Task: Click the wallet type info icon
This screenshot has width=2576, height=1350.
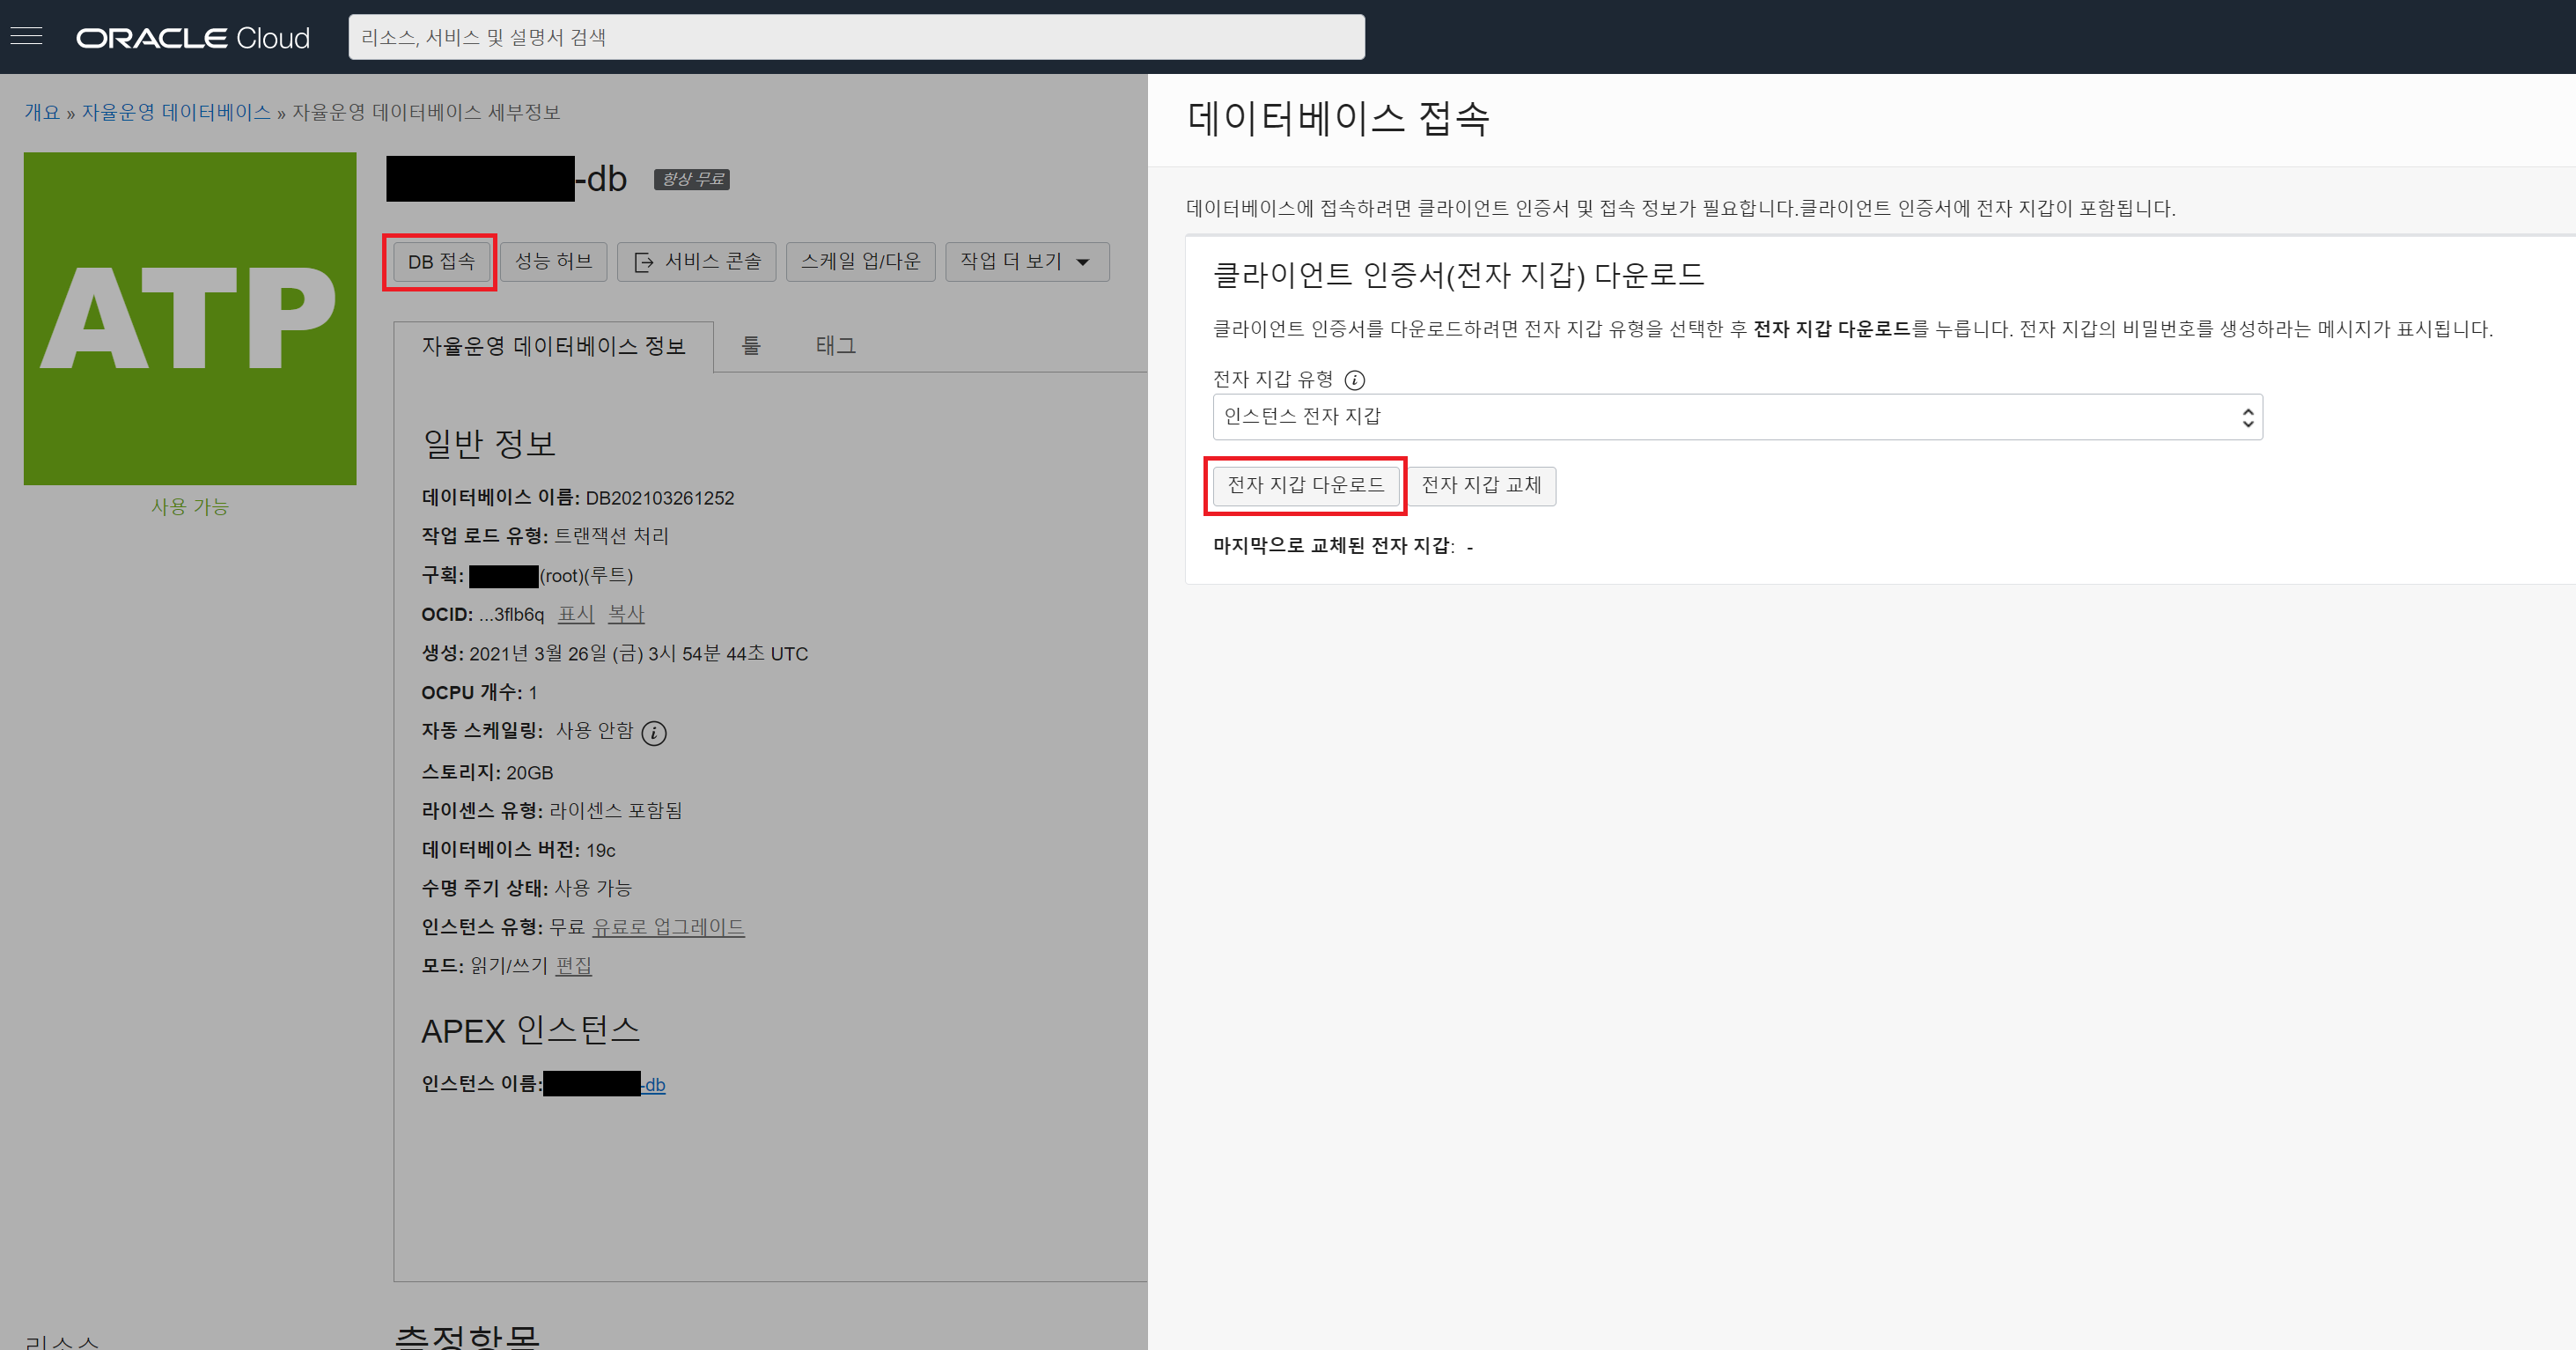Action: (1354, 380)
